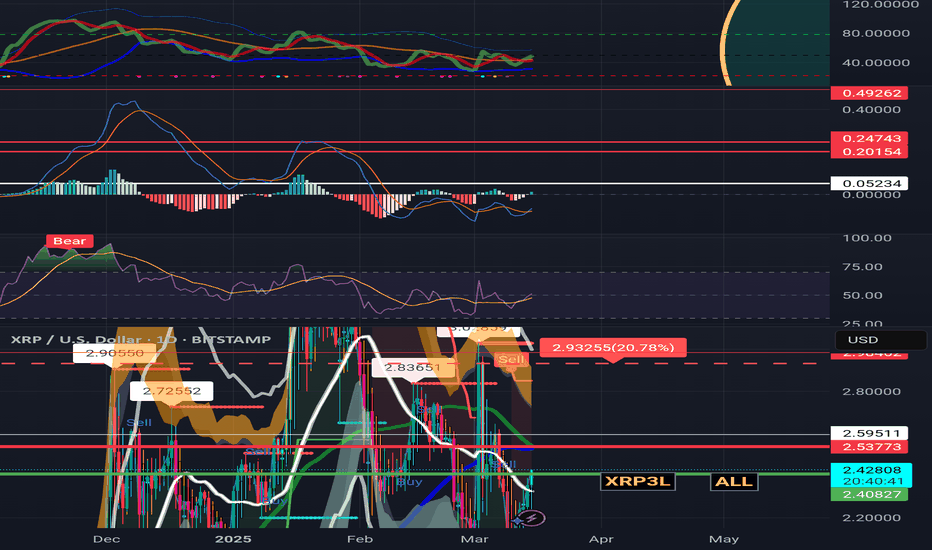Select the 2.72552 price callout

pos(171,391)
